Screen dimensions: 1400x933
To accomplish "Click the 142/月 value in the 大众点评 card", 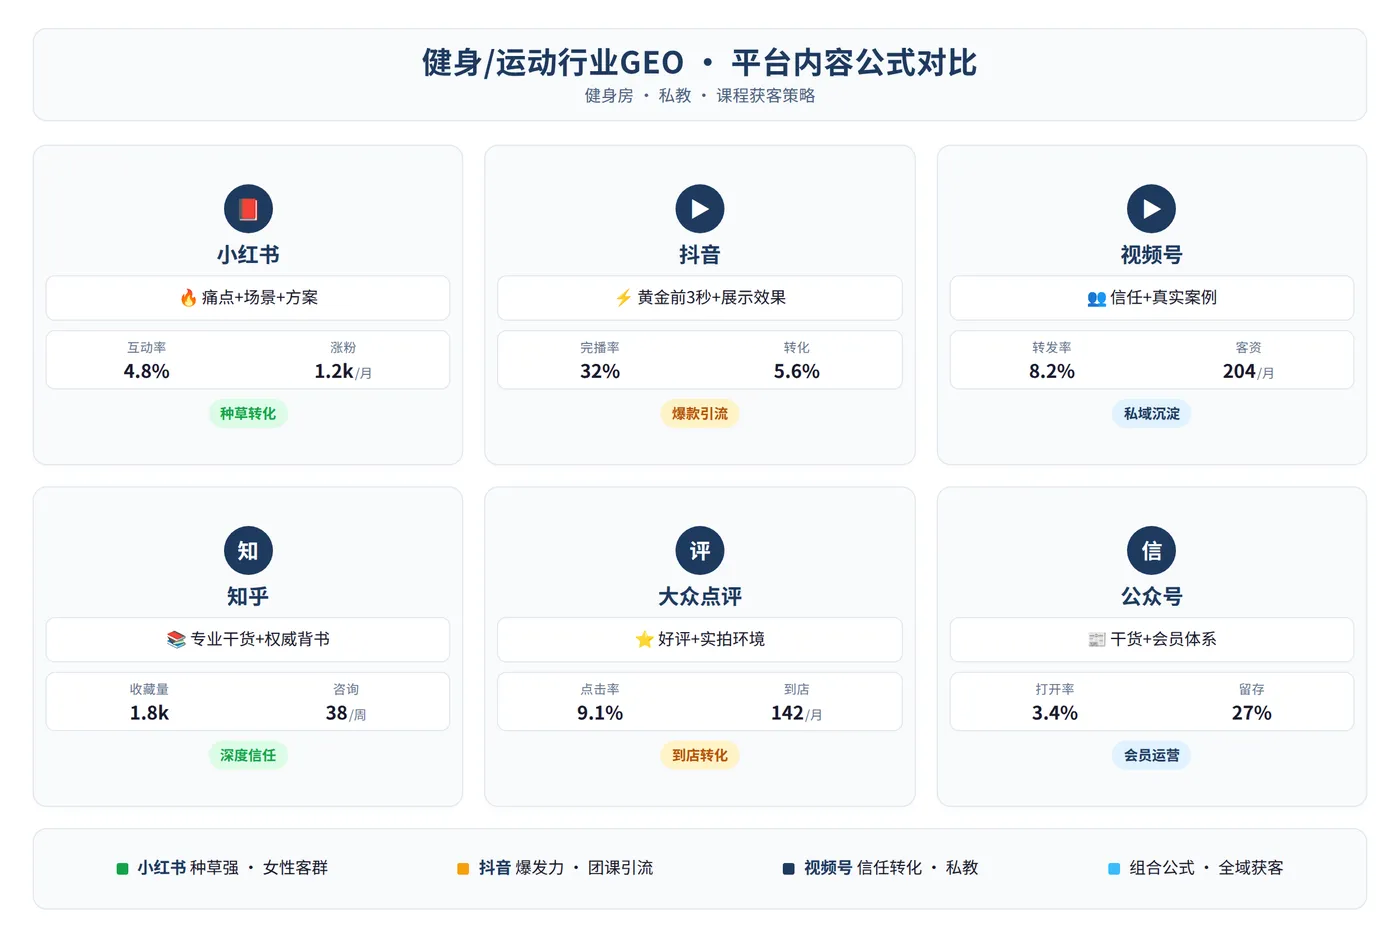I will 797,714.
